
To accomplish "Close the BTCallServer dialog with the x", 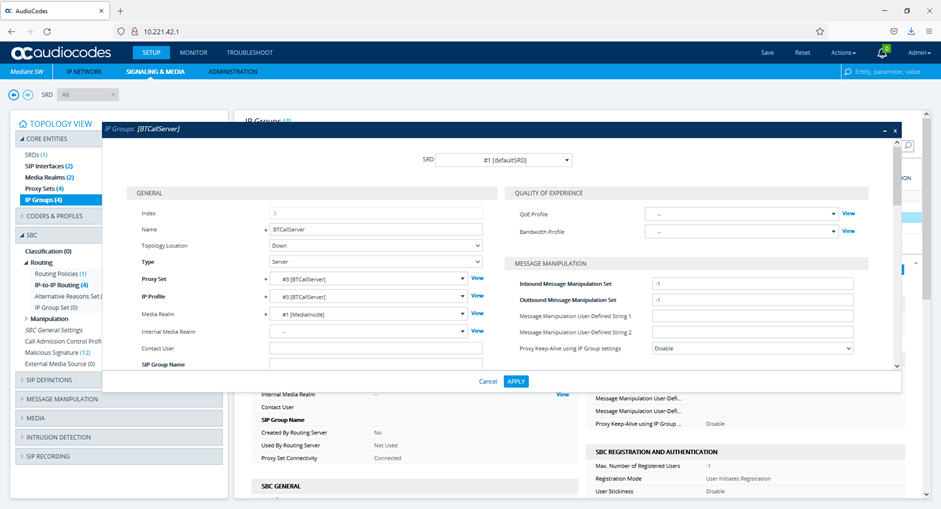I will 895,130.
